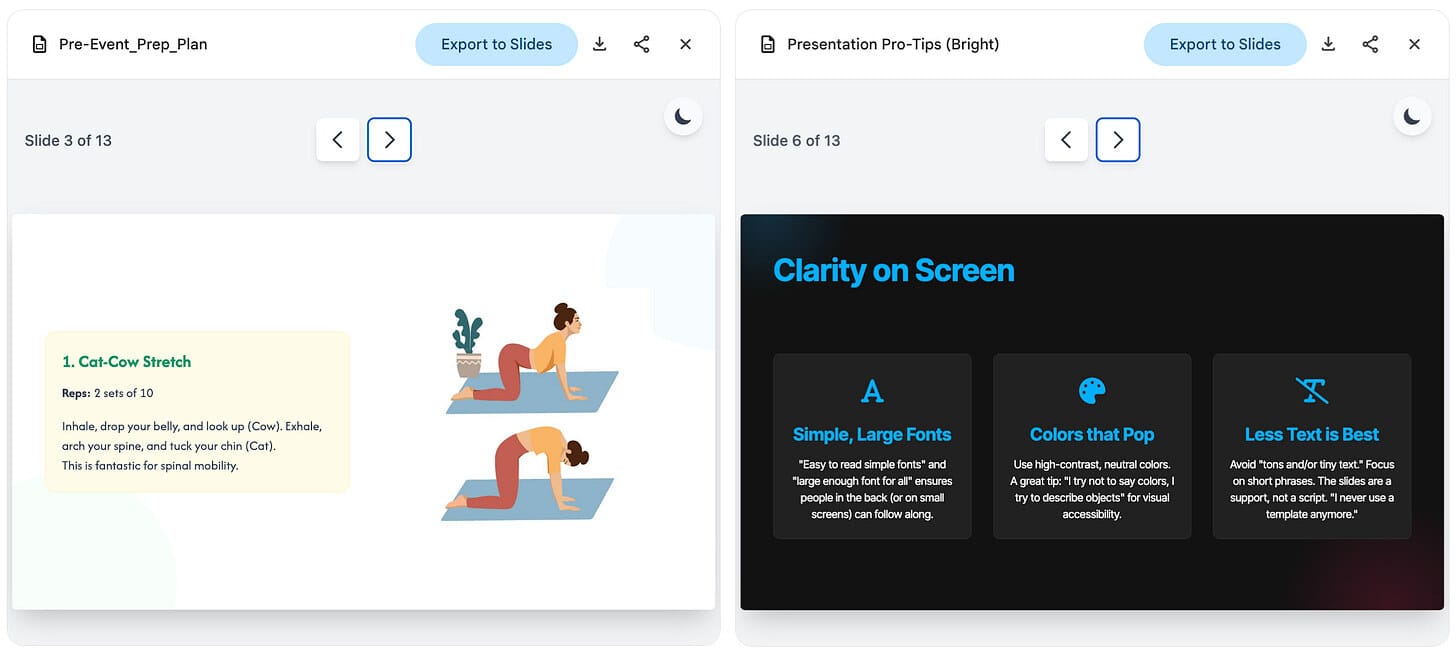Click 'This is fantastic for spinal mobility' text

tap(150, 465)
